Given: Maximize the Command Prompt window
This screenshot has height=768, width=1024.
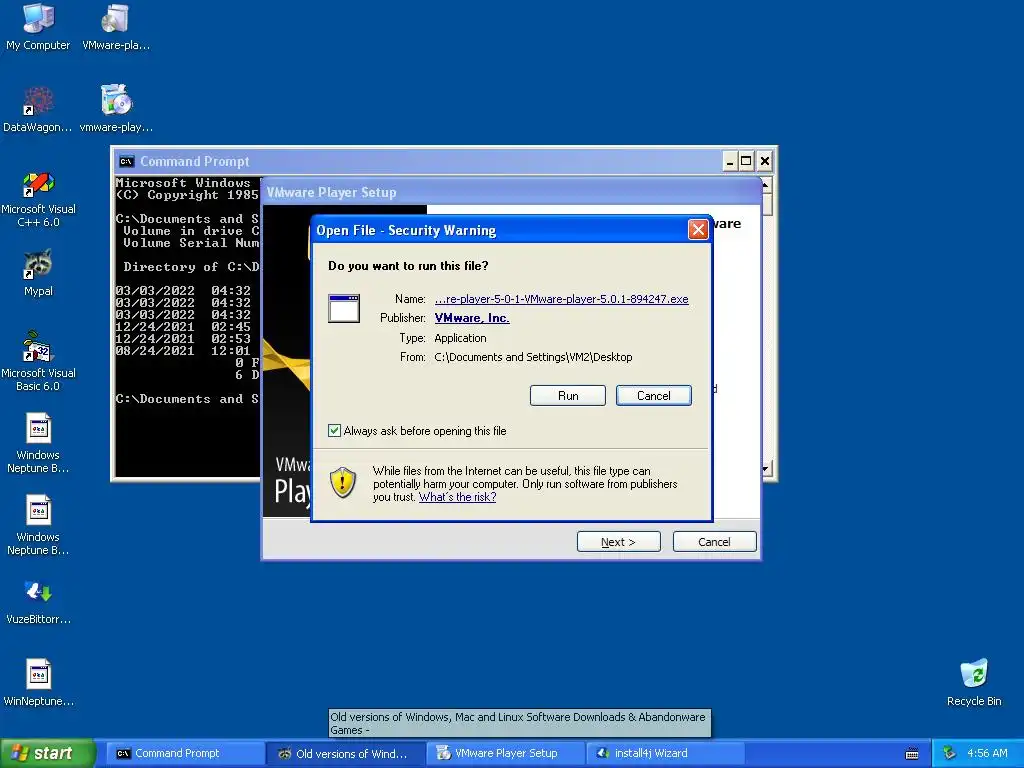Looking at the screenshot, I should coord(746,161).
